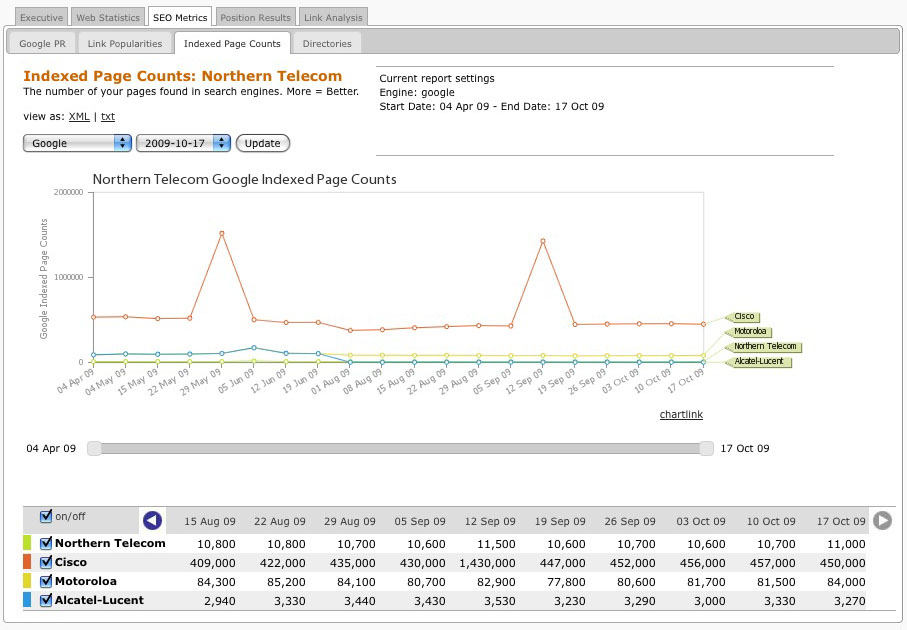This screenshot has height=630, width=907.
Task: View the report as txt
Action: pos(108,116)
